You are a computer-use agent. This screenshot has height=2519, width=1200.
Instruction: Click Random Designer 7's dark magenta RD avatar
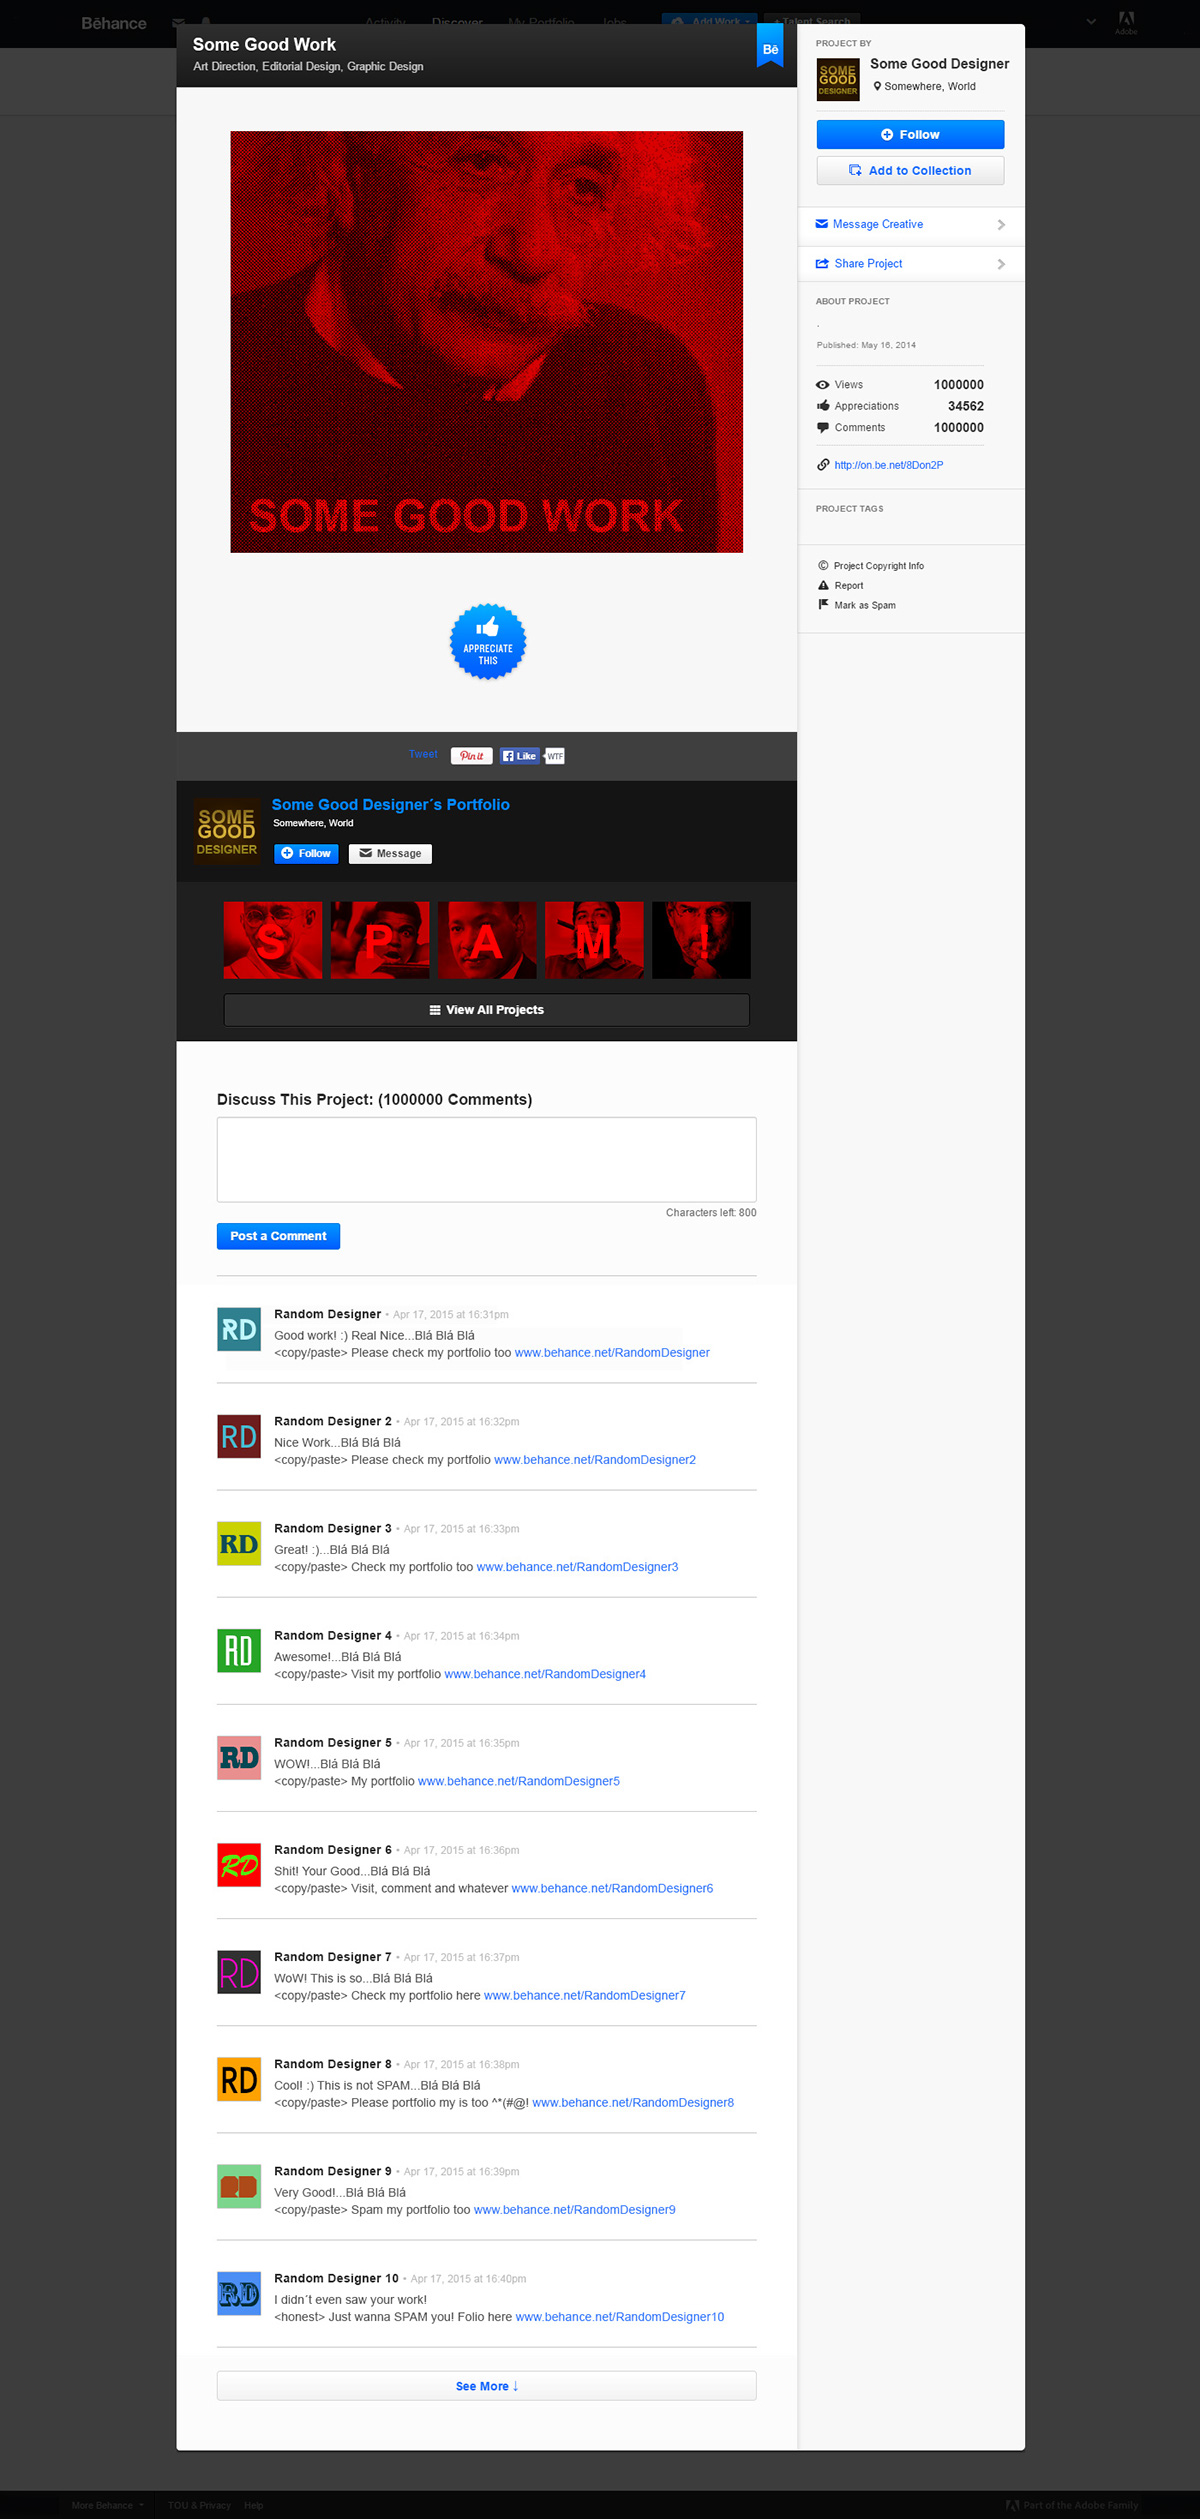point(239,1971)
